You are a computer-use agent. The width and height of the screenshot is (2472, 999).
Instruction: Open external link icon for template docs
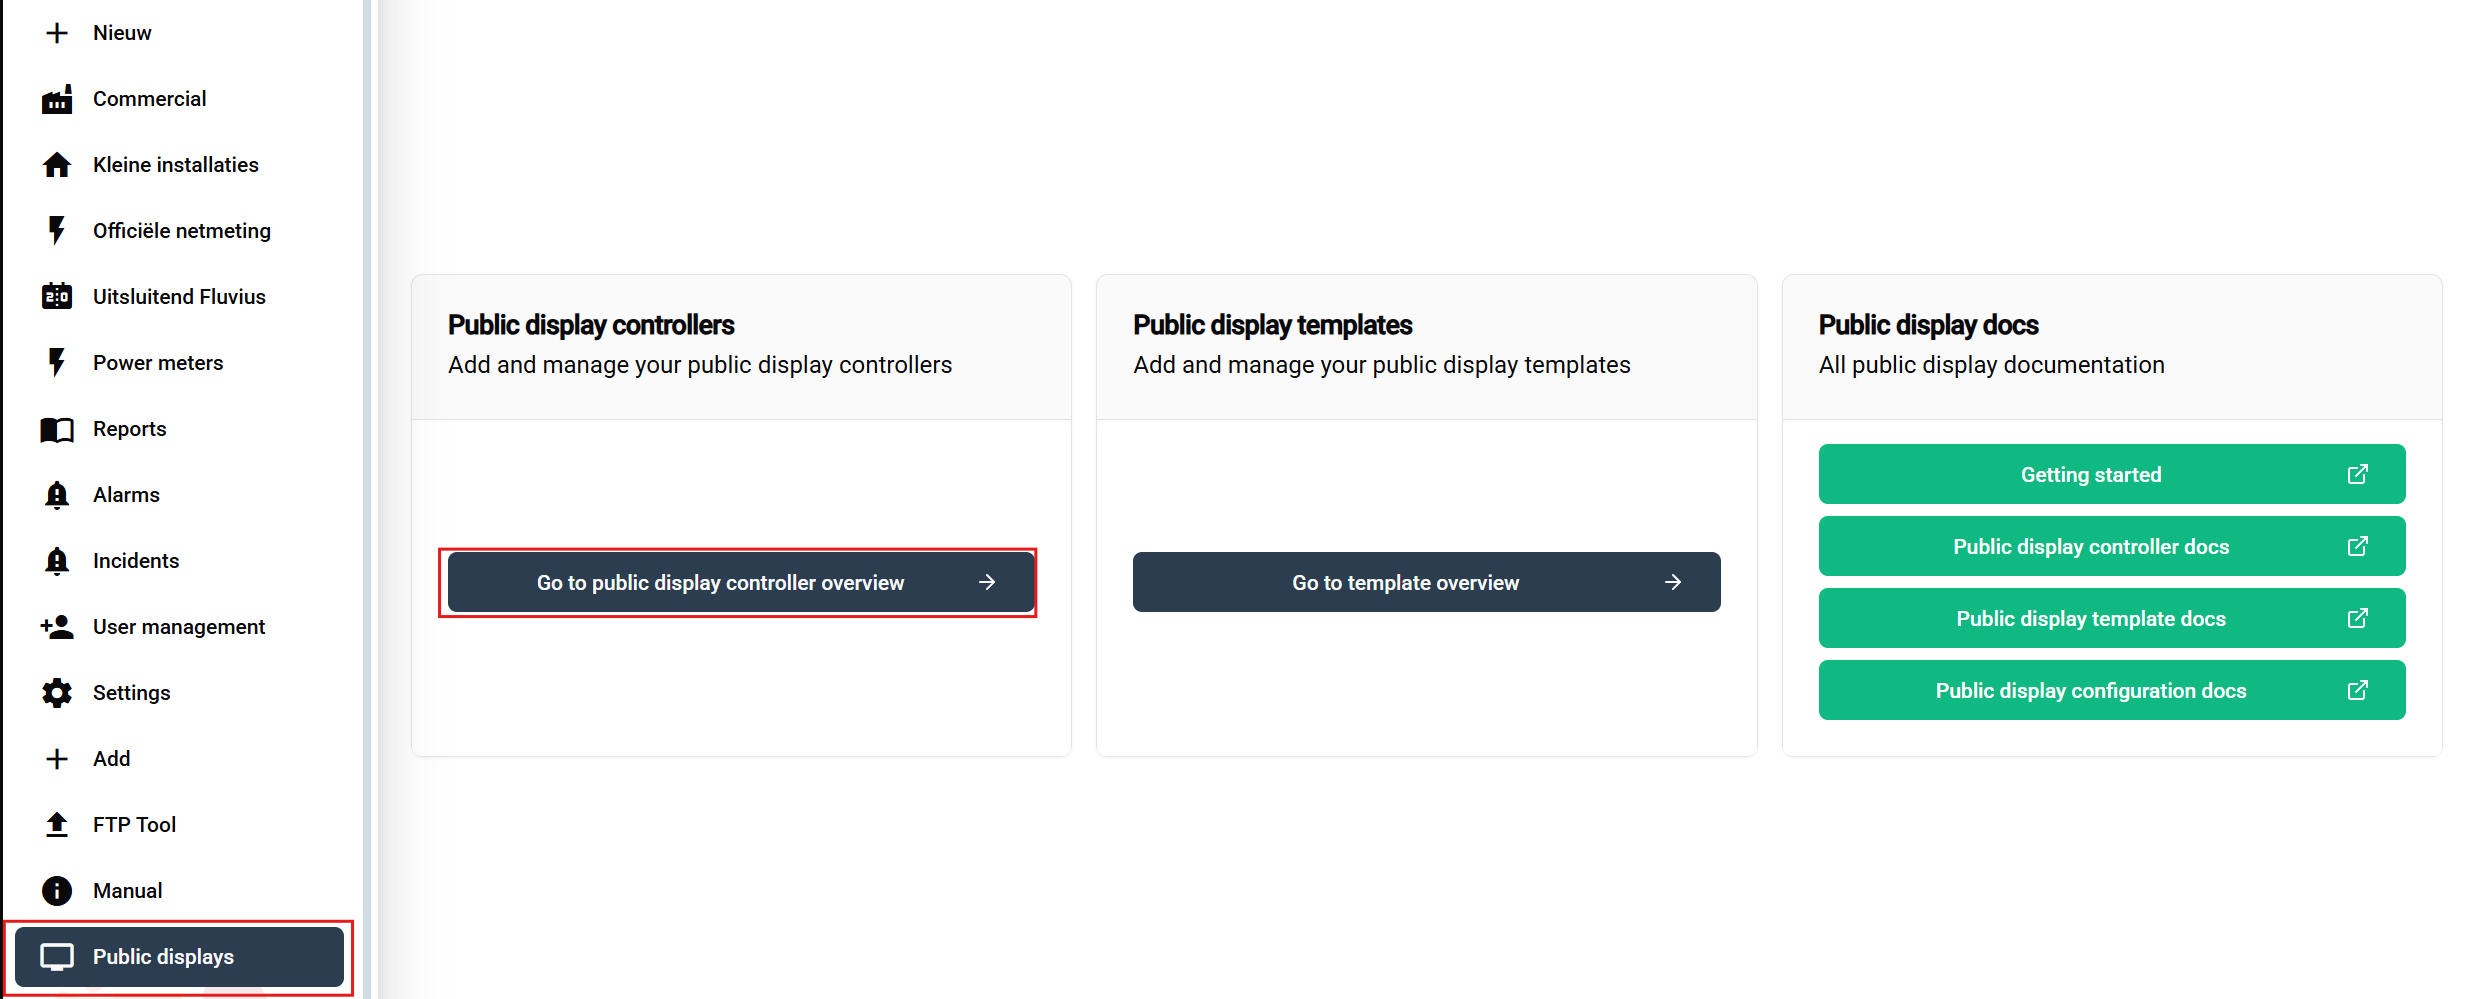2357,618
